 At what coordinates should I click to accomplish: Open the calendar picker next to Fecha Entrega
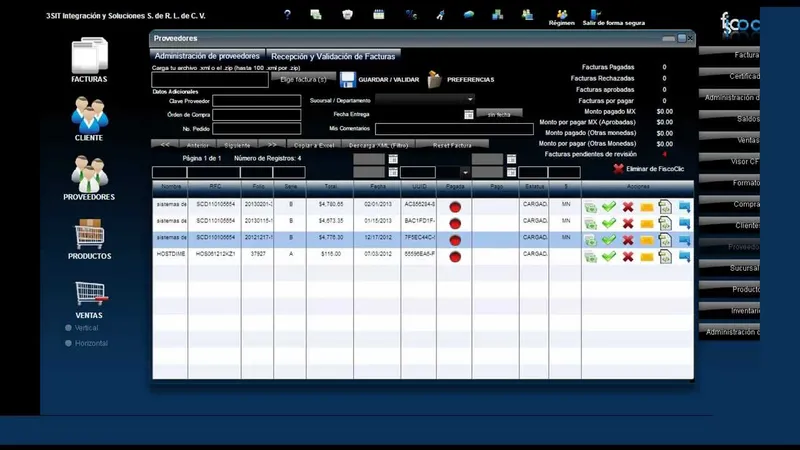coord(468,115)
